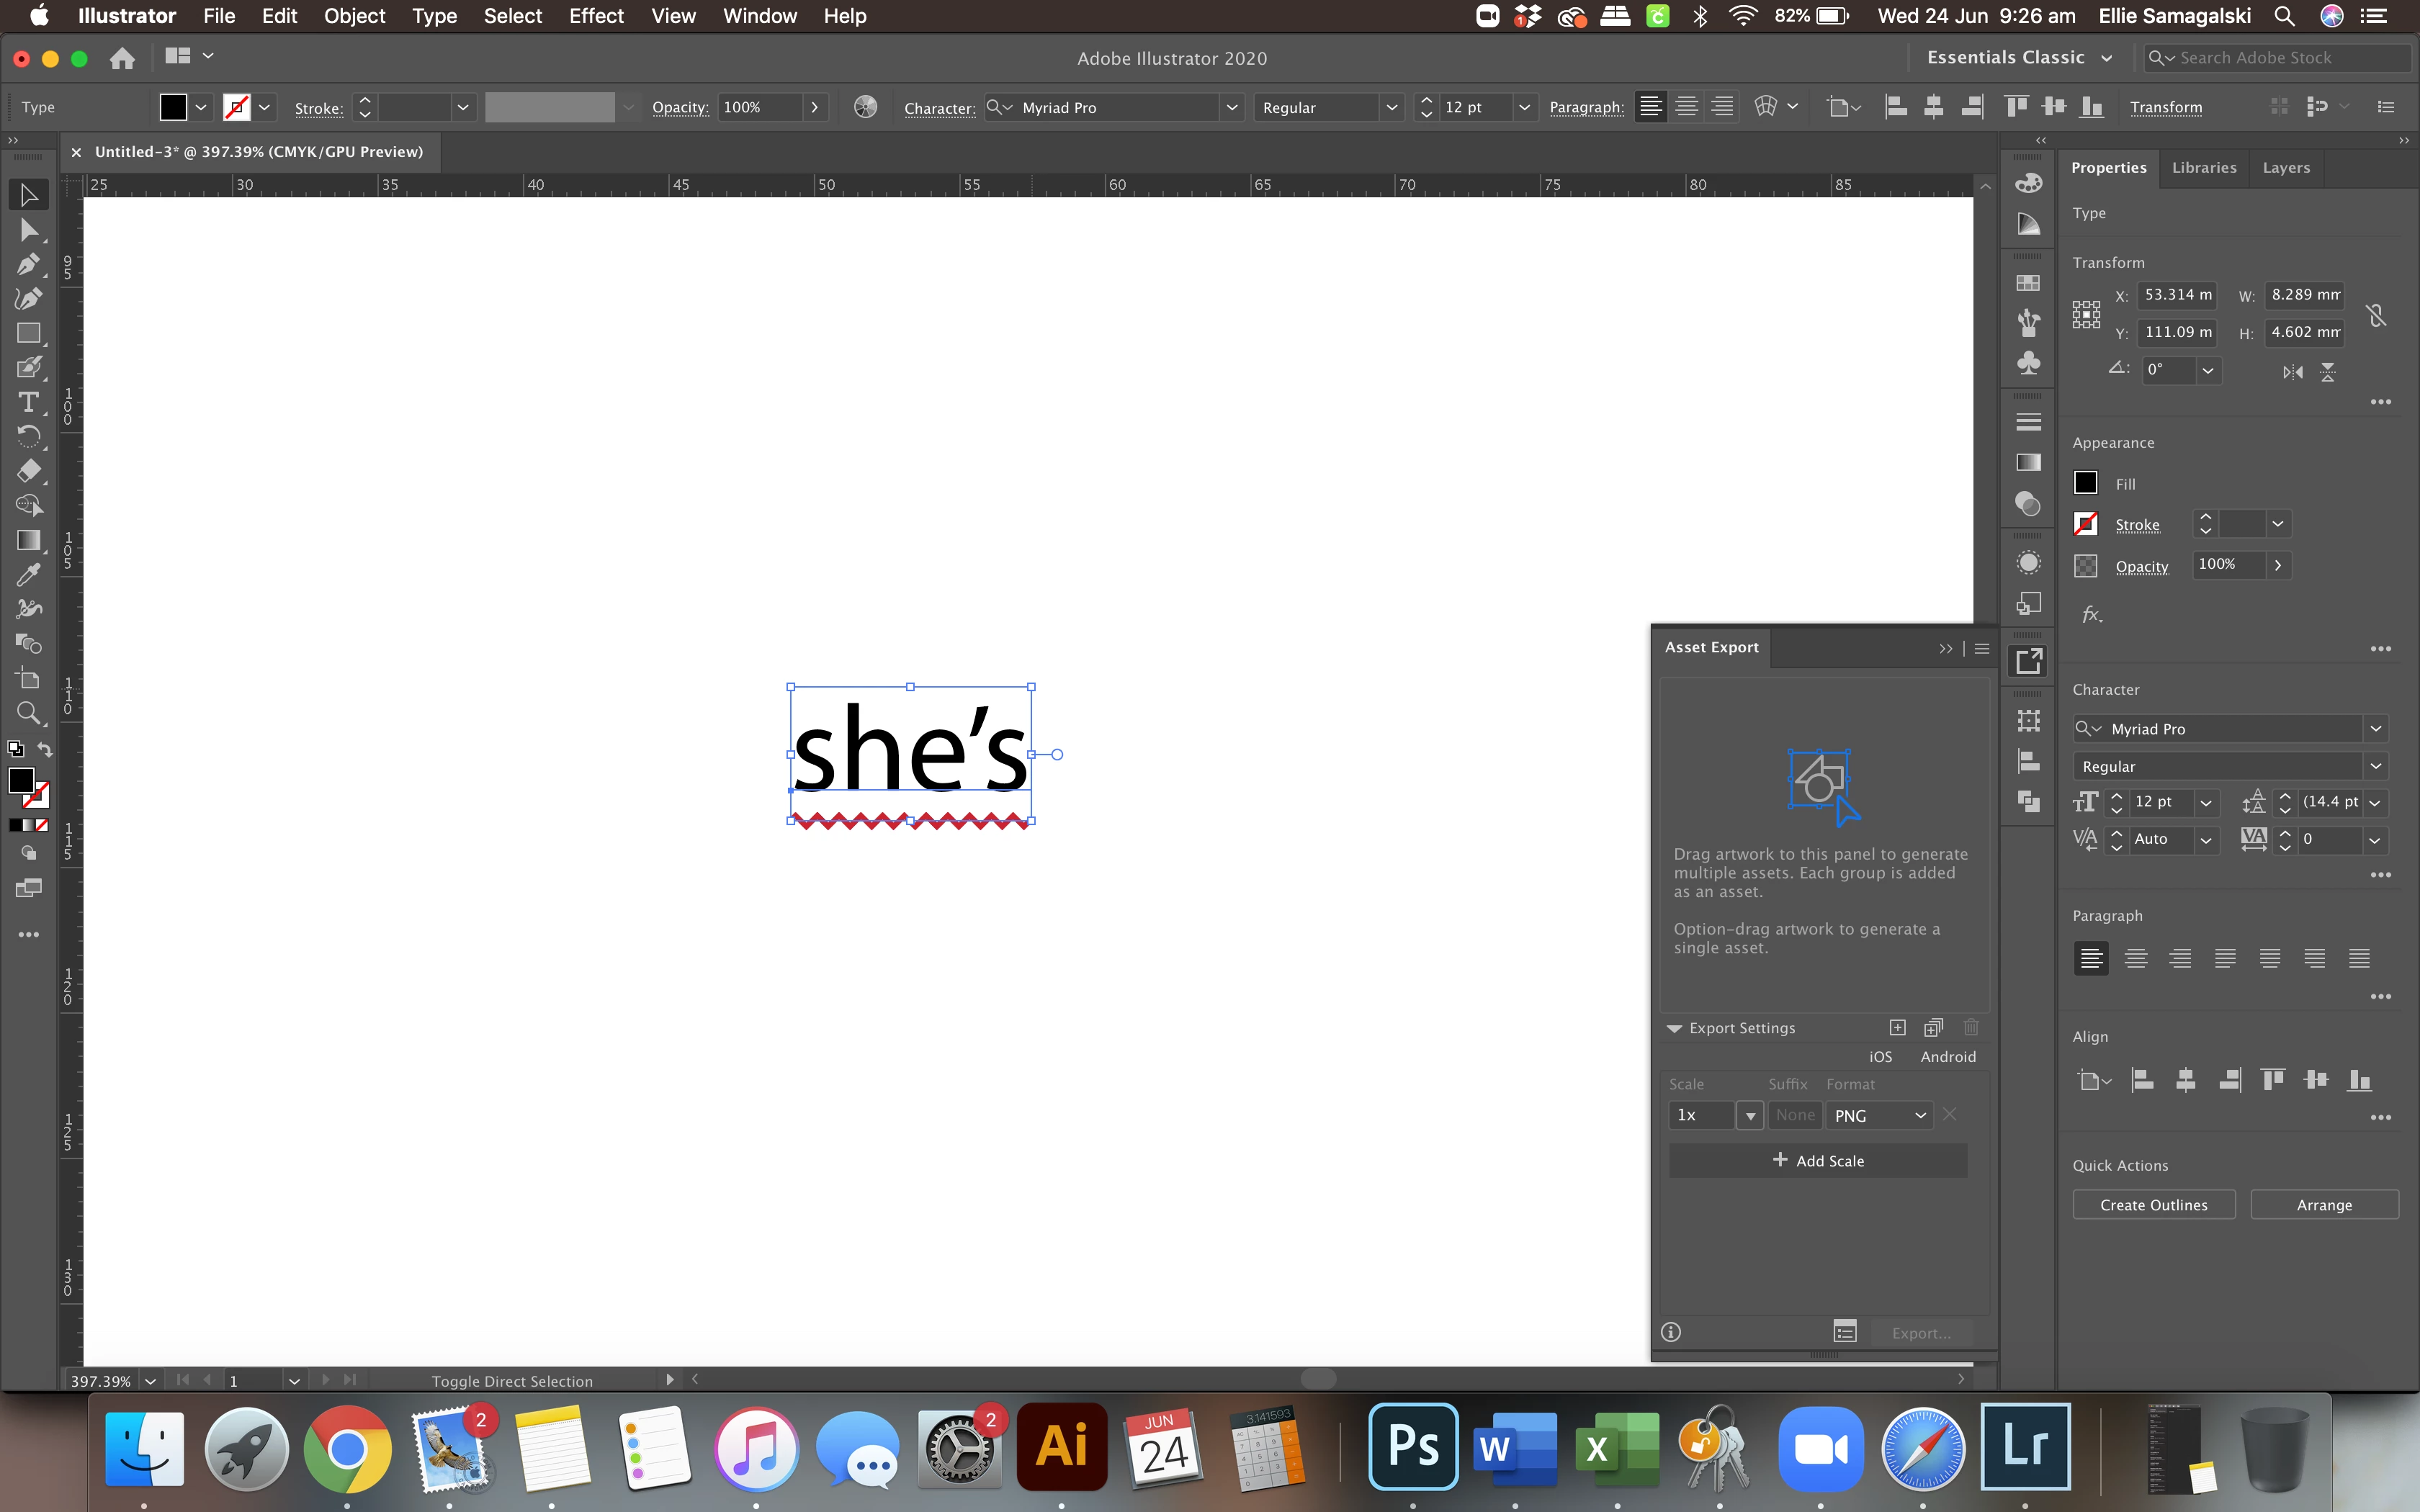Select the Zoom tool

coord(28,713)
